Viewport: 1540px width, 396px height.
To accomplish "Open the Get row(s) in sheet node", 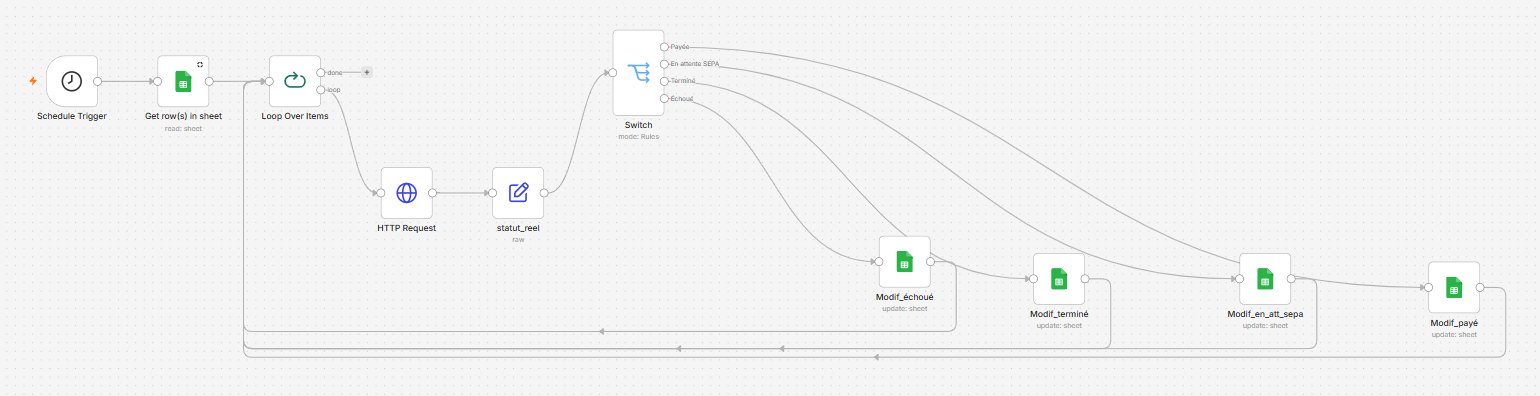I will tap(183, 81).
